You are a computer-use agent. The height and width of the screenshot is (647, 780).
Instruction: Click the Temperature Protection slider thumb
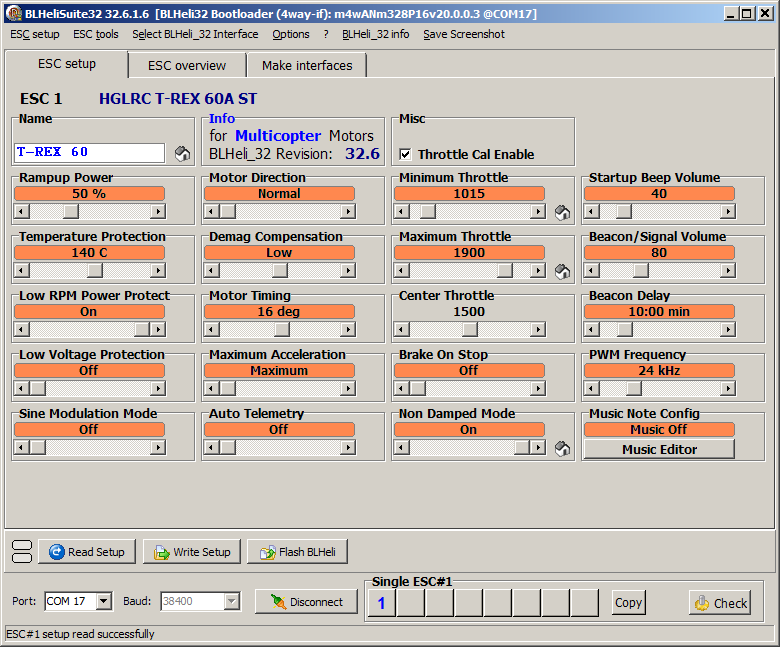coord(95,271)
